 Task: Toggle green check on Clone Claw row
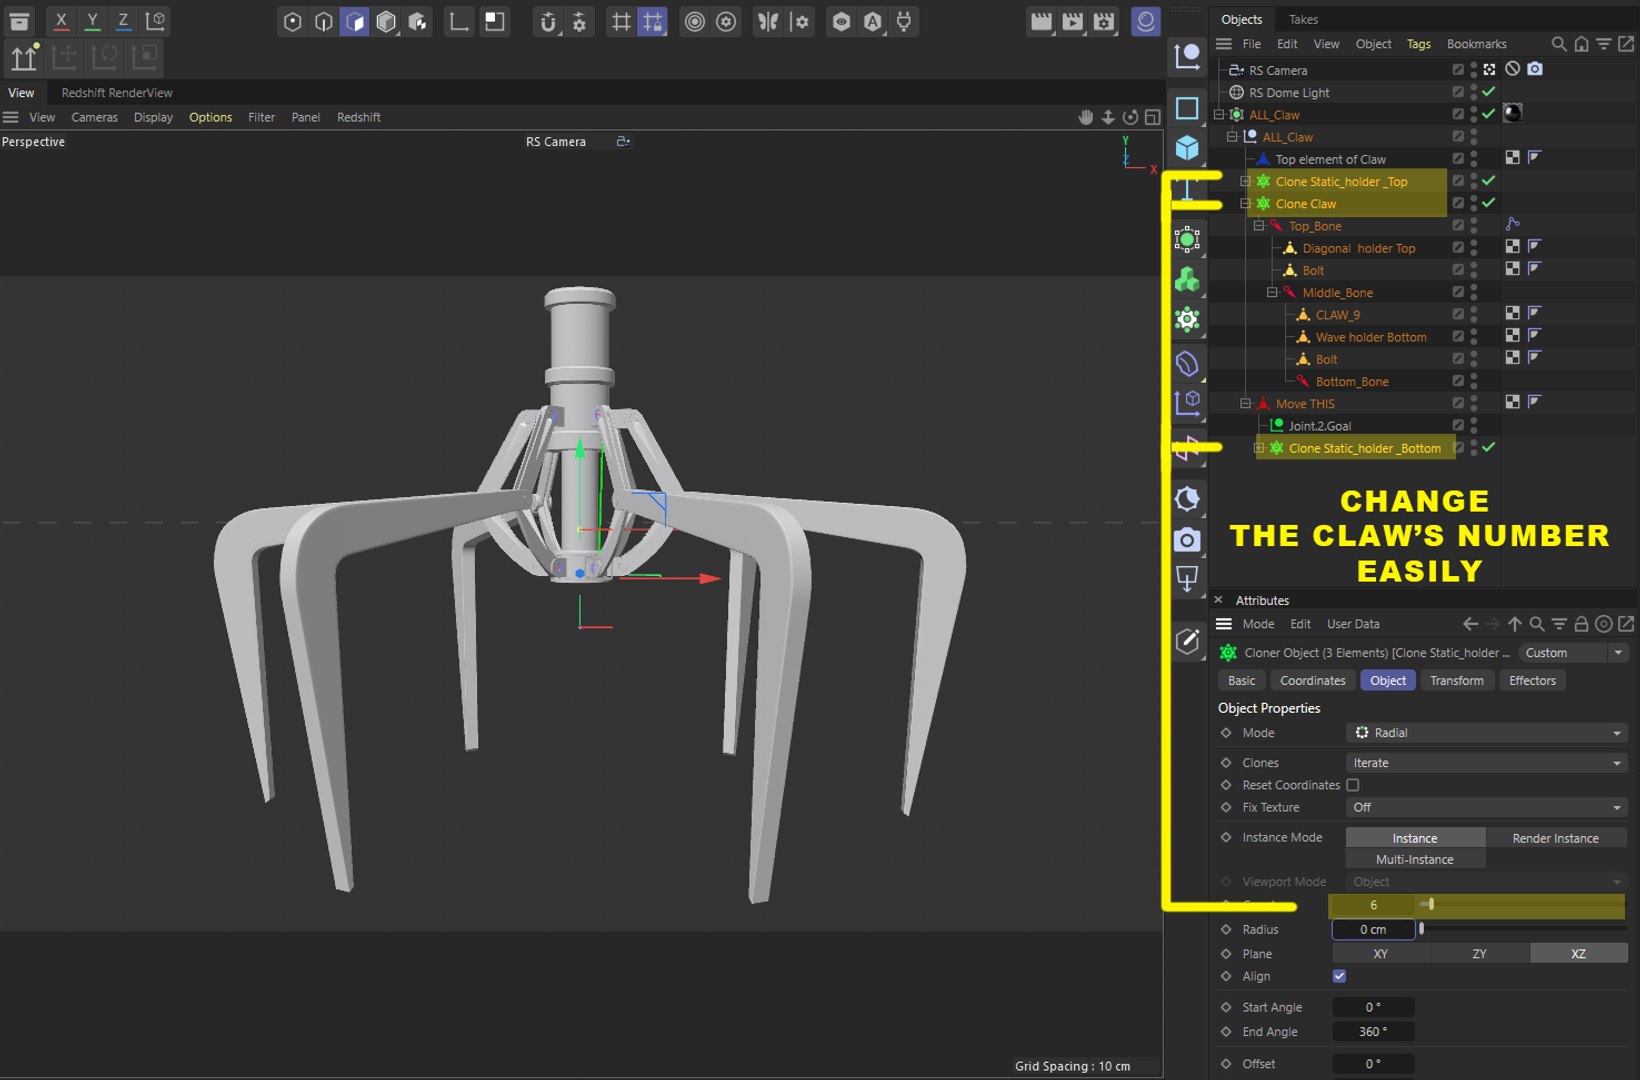coord(1488,203)
